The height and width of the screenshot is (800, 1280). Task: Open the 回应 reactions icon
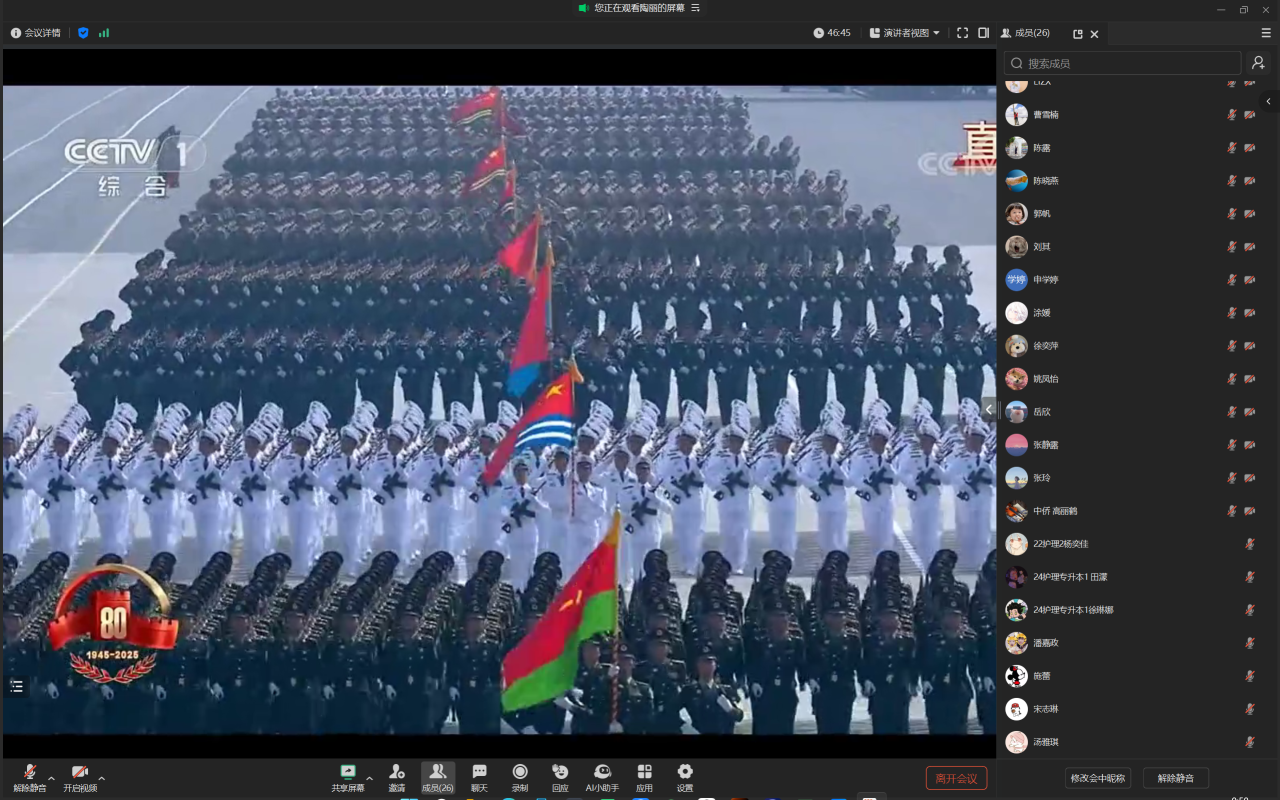560,777
